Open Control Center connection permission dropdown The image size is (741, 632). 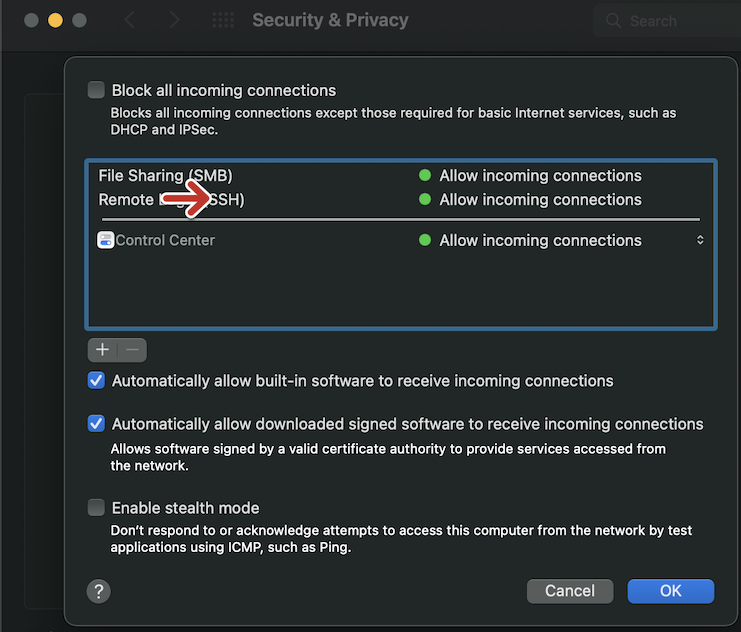(700, 240)
